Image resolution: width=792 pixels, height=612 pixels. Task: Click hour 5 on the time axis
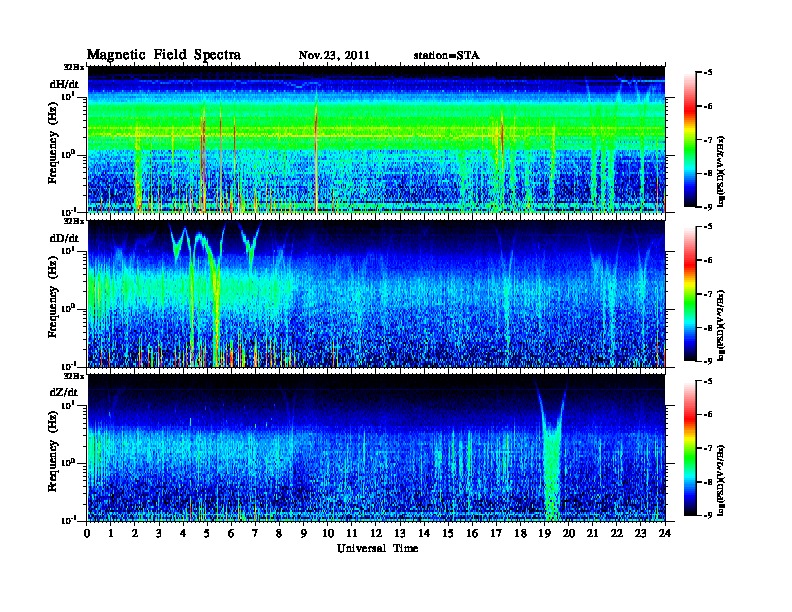[x=207, y=534]
